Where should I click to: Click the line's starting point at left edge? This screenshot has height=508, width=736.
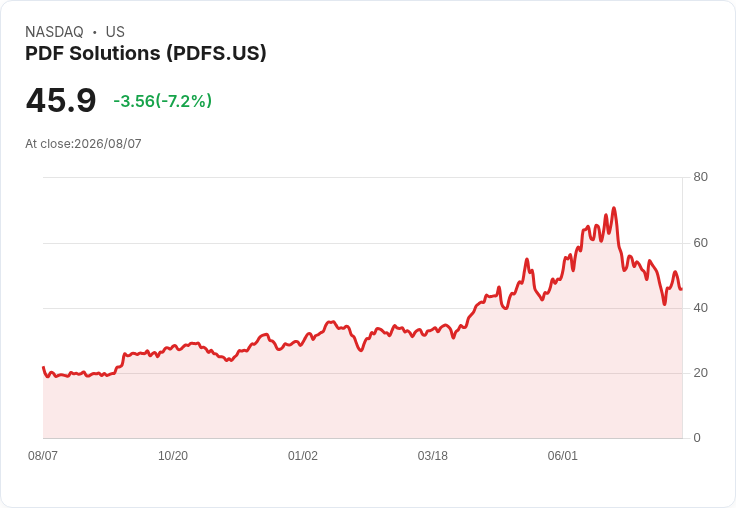44,367
